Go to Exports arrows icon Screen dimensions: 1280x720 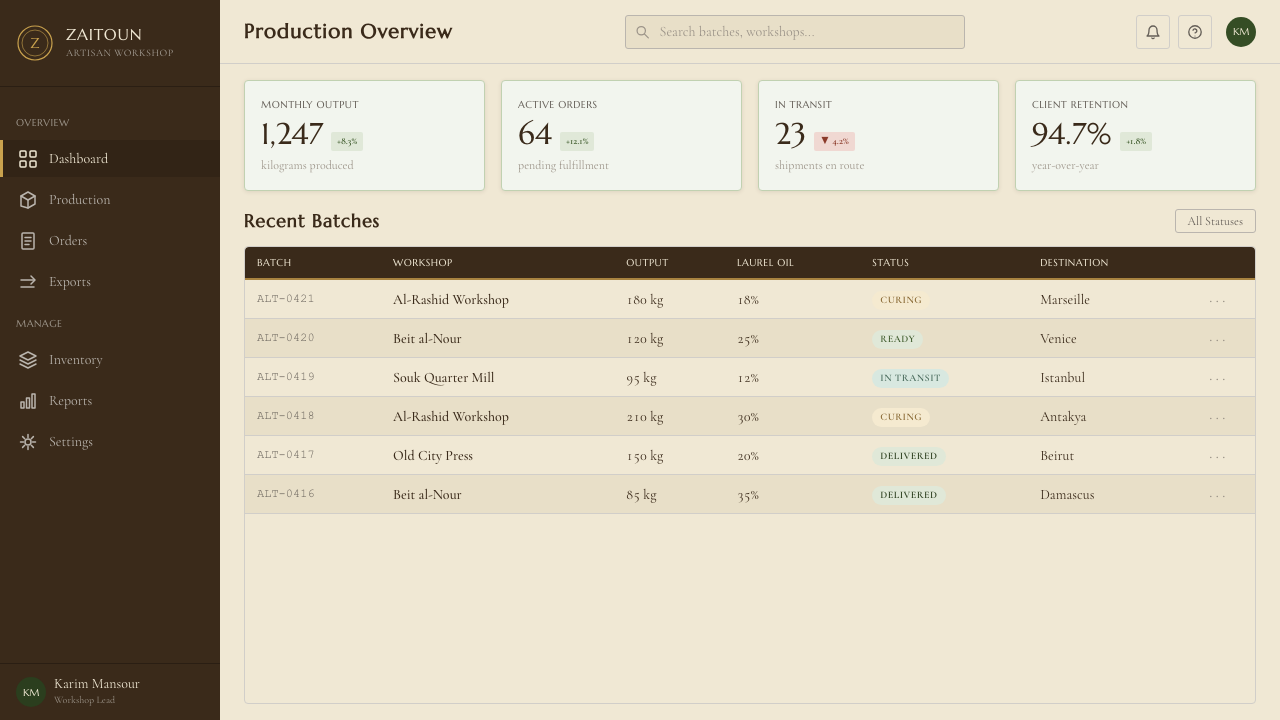[x=28, y=282]
